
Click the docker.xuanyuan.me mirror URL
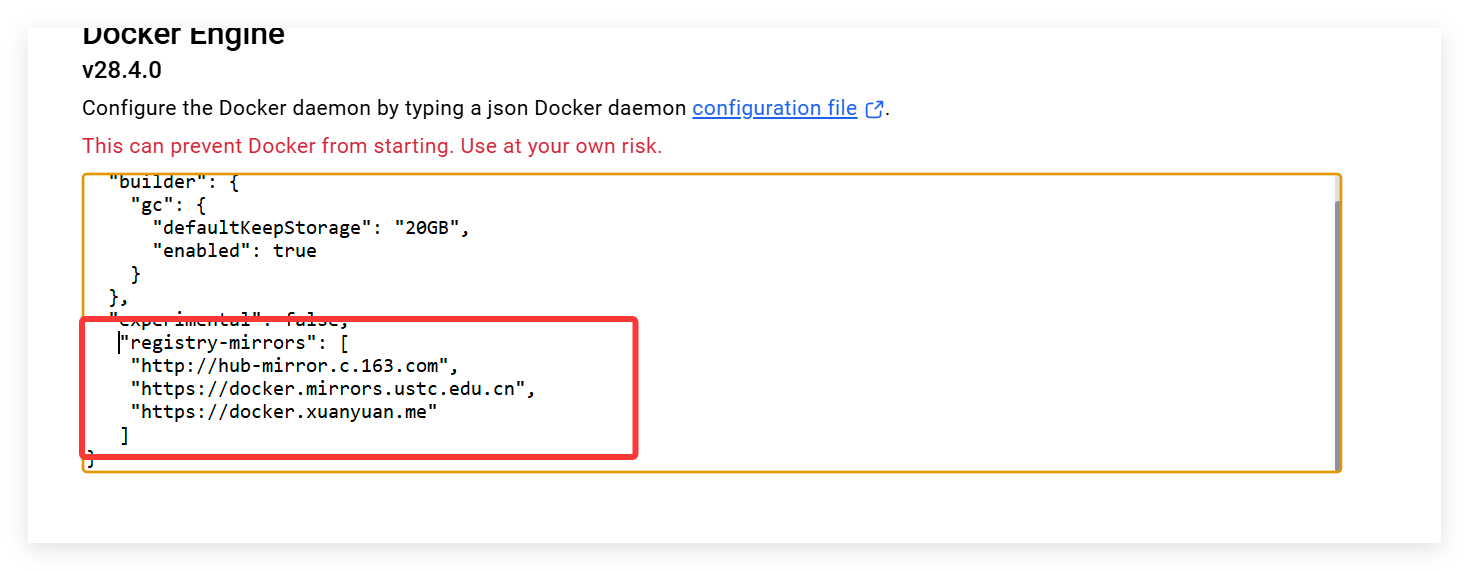(x=284, y=412)
